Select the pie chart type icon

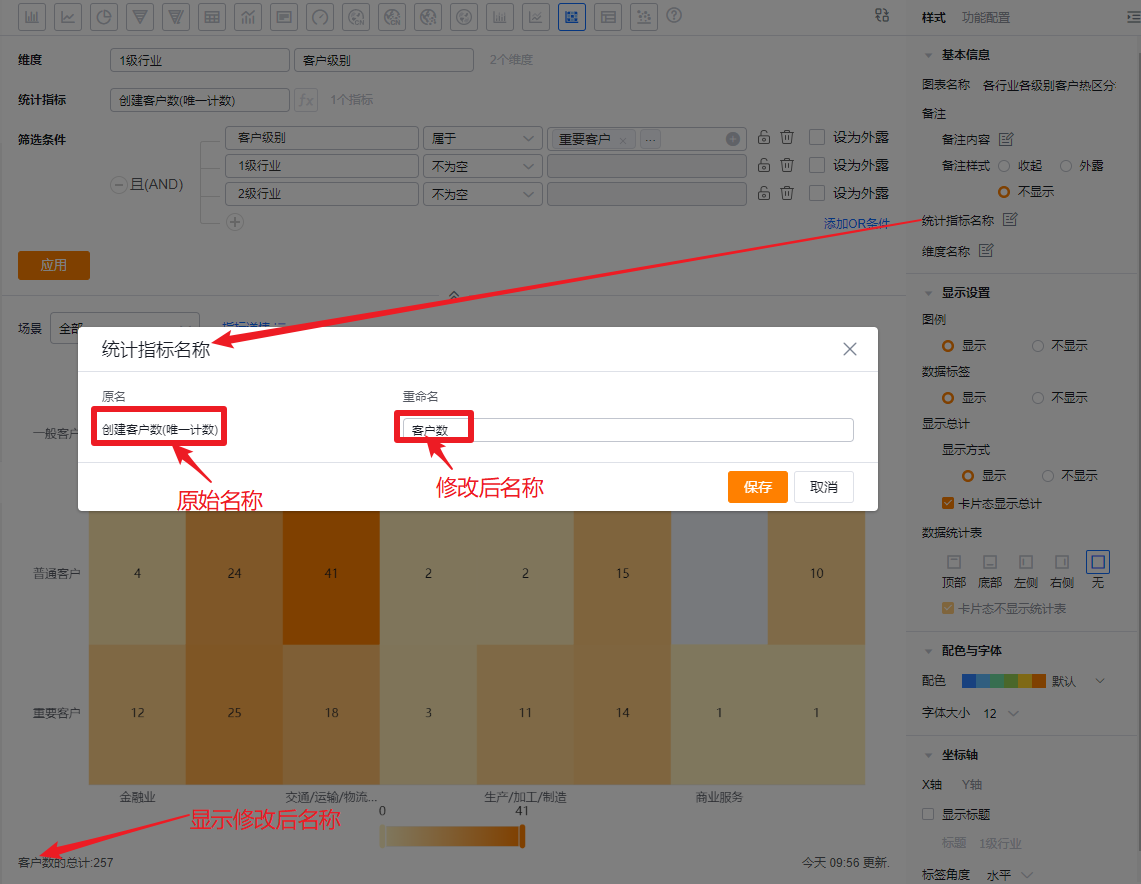point(103,16)
